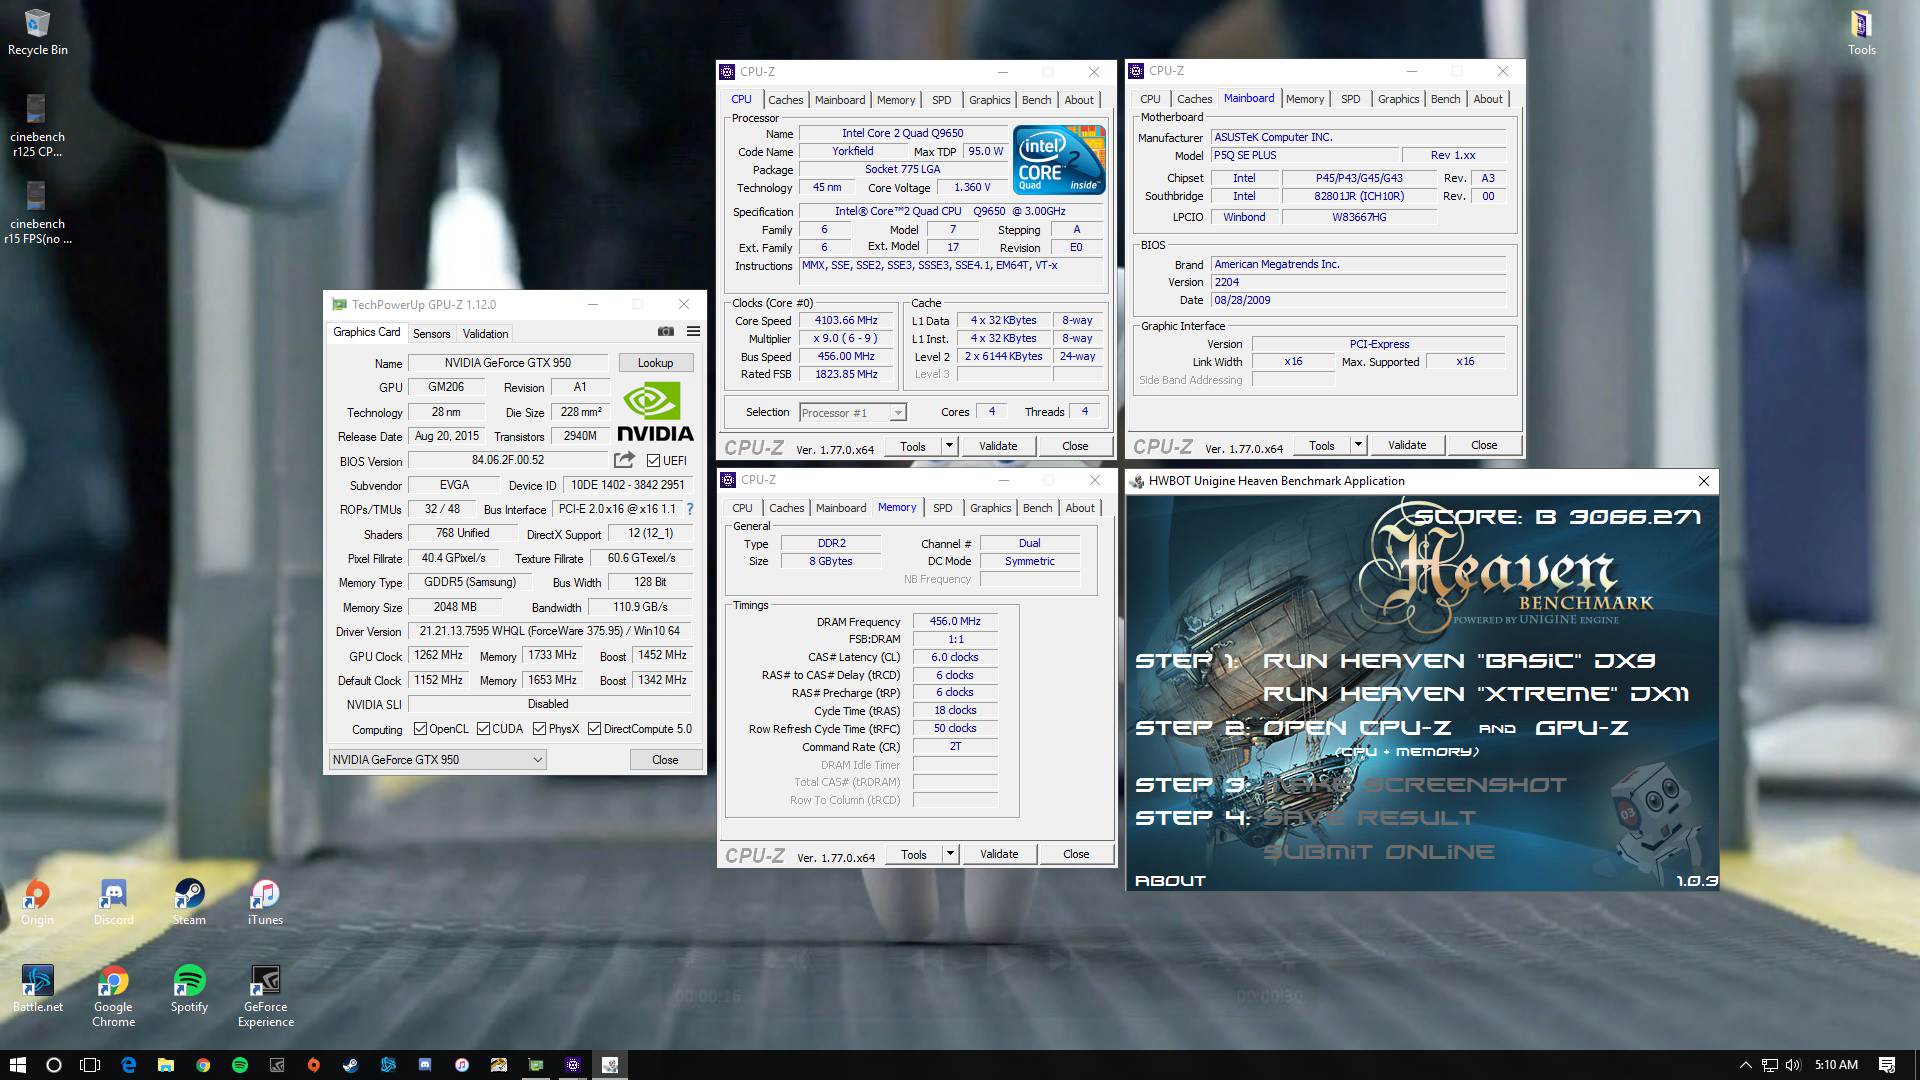
Task: Open Mainboard tab in the CPU-Z Memory window
Action: pos(841,508)
